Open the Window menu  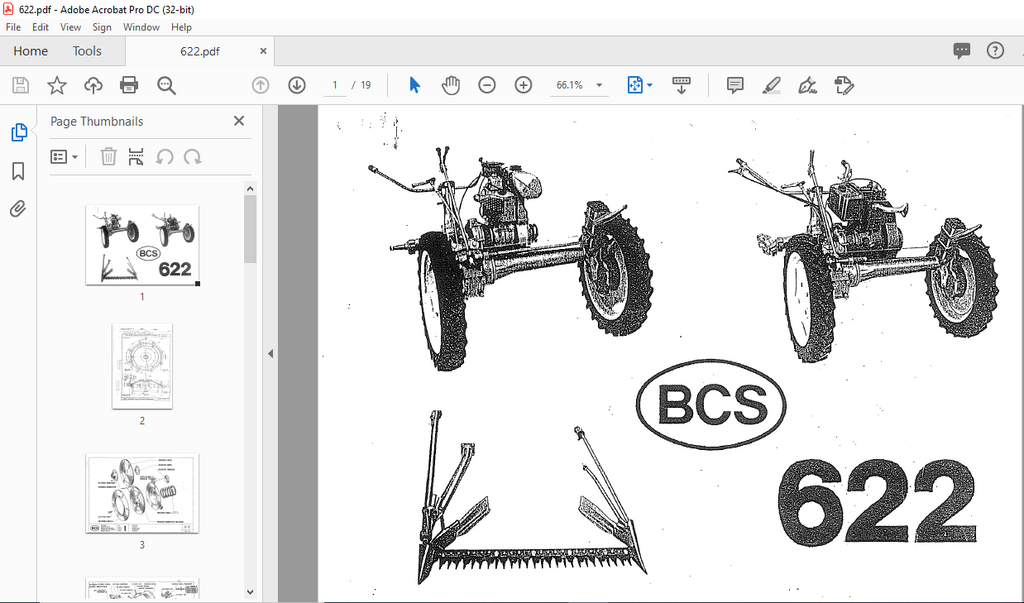(x=141, y=27)
